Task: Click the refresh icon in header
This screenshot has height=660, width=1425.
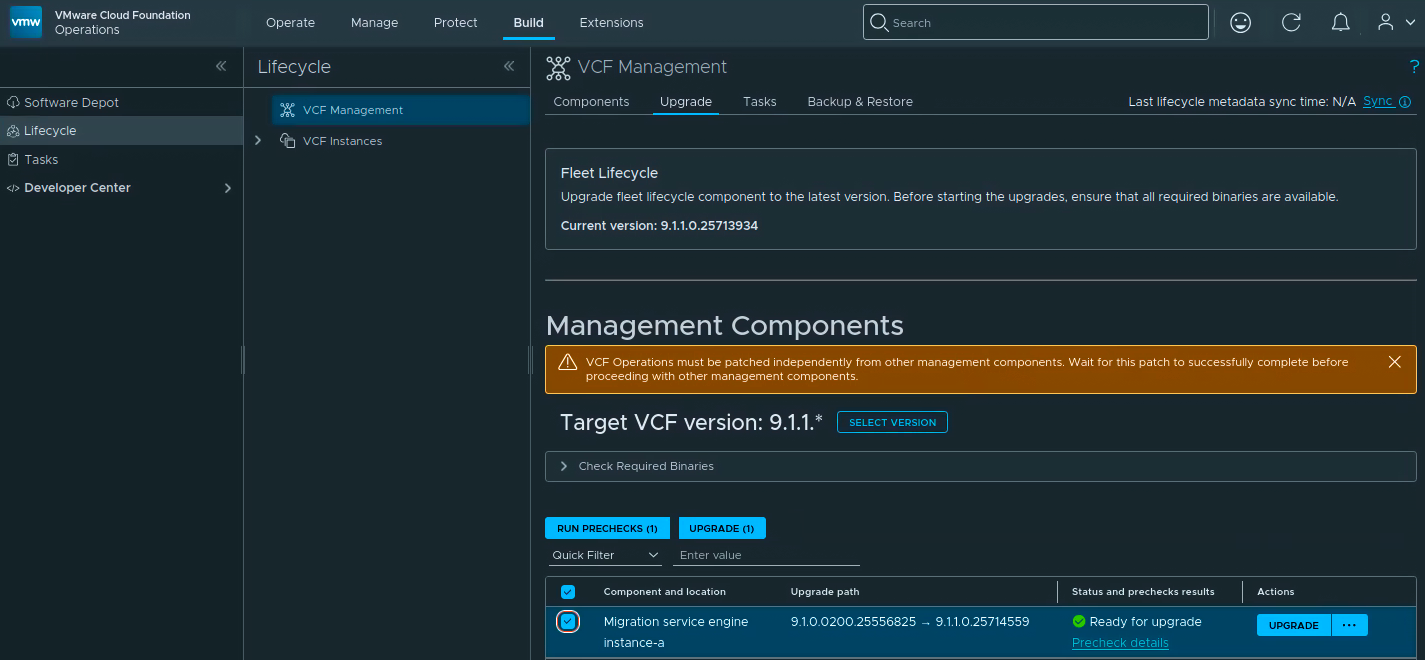Action: pyautogui.click(x=1291, y=22)
